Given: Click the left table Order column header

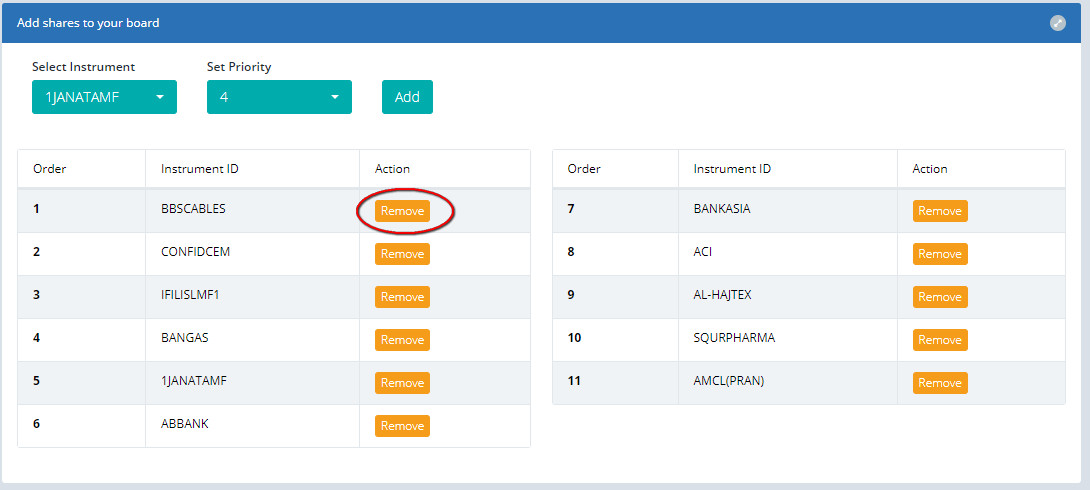Looking at the screenshot, I should click(x=50, y=169).
